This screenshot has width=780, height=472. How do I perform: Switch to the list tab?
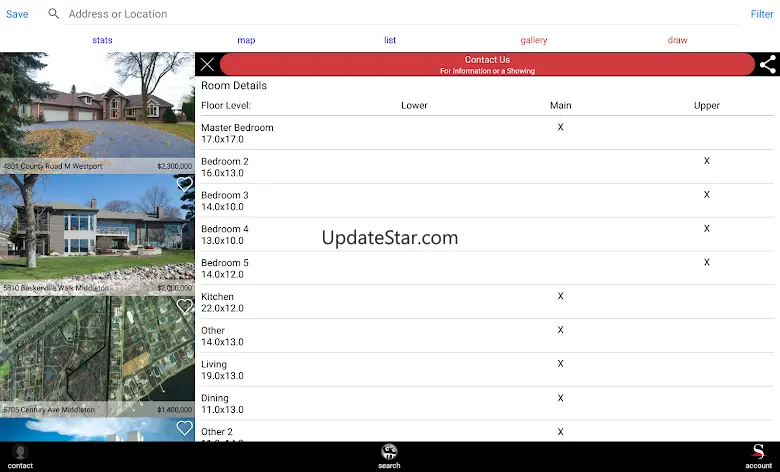point(390,40)
